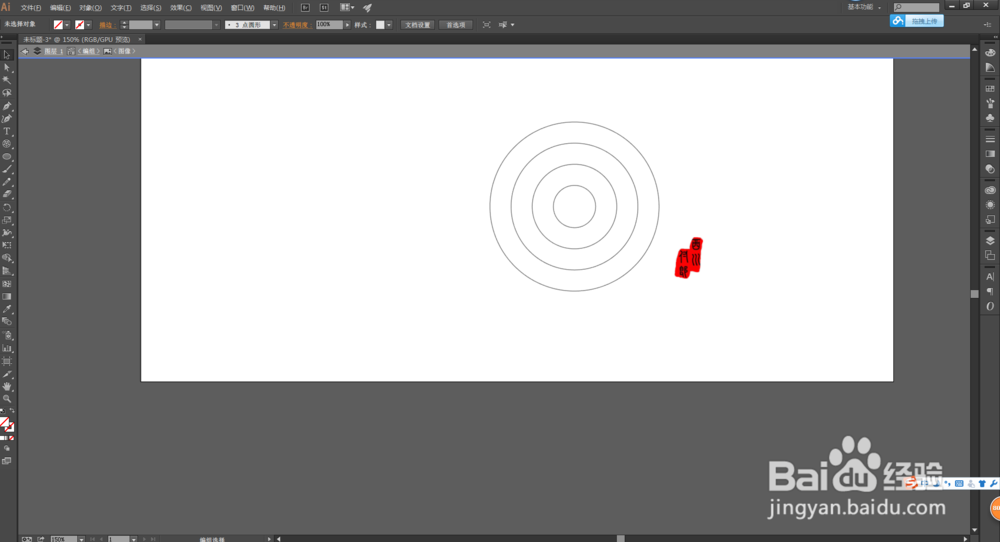1000x542 pixels.
Task: Open the Brushes panel icon
Action: [x=990, y=103]
